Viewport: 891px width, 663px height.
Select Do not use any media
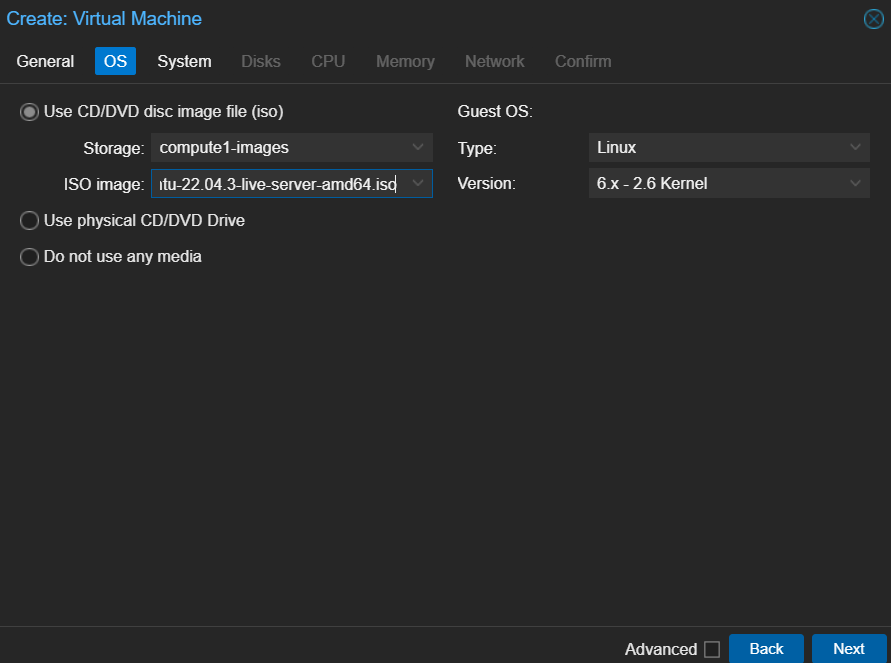30,257
